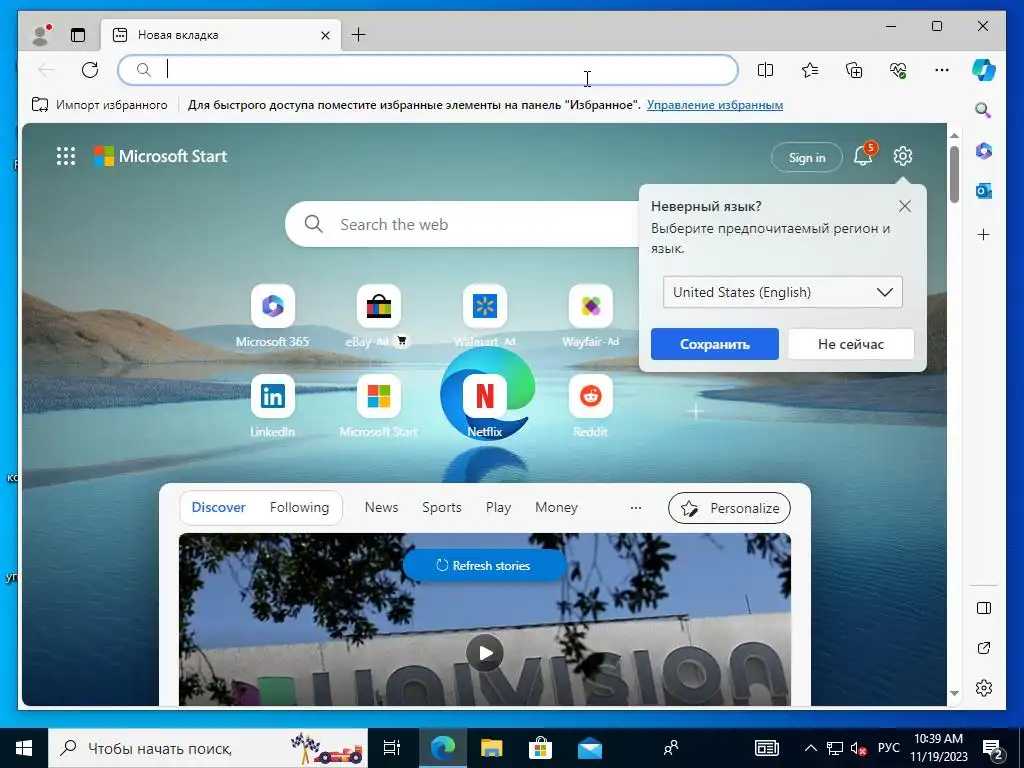
Task: Click the Не сейчас button
Action: coord(850,344)
